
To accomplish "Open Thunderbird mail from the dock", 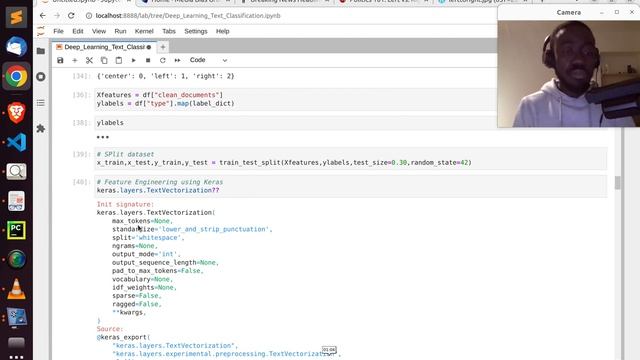I will click(x=16, y=47).
